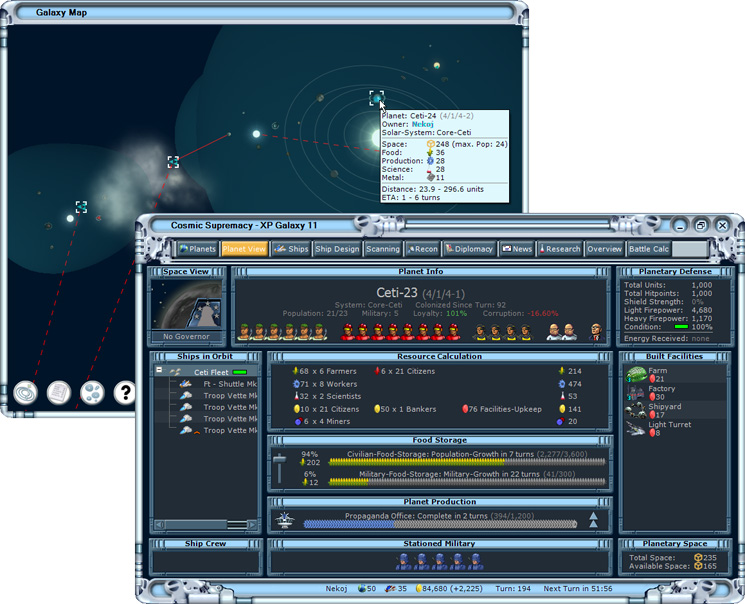Open the Recon tab
Viewport: 745px width, 604px height.
pyautogui.click(x=422, y=249)
